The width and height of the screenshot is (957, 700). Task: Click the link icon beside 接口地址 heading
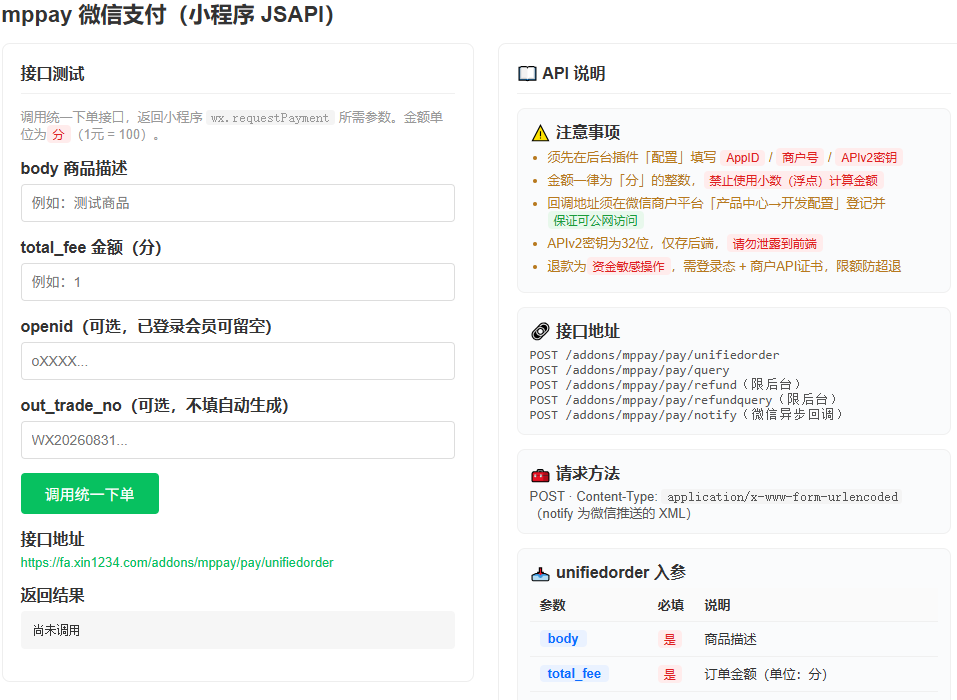pos(540,331)
